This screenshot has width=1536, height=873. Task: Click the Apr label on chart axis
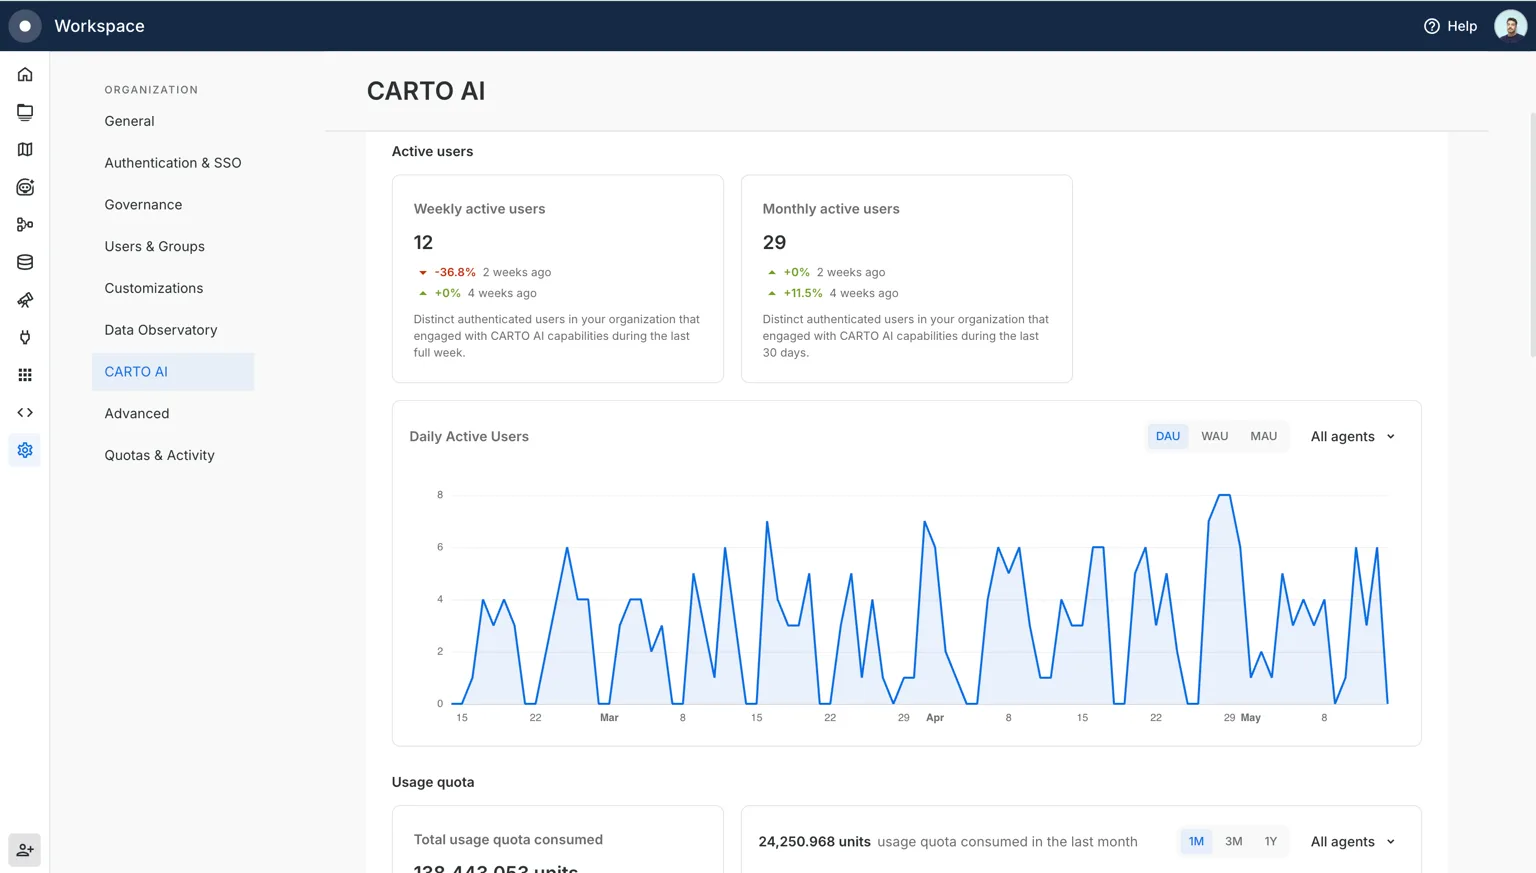(935, 718)
